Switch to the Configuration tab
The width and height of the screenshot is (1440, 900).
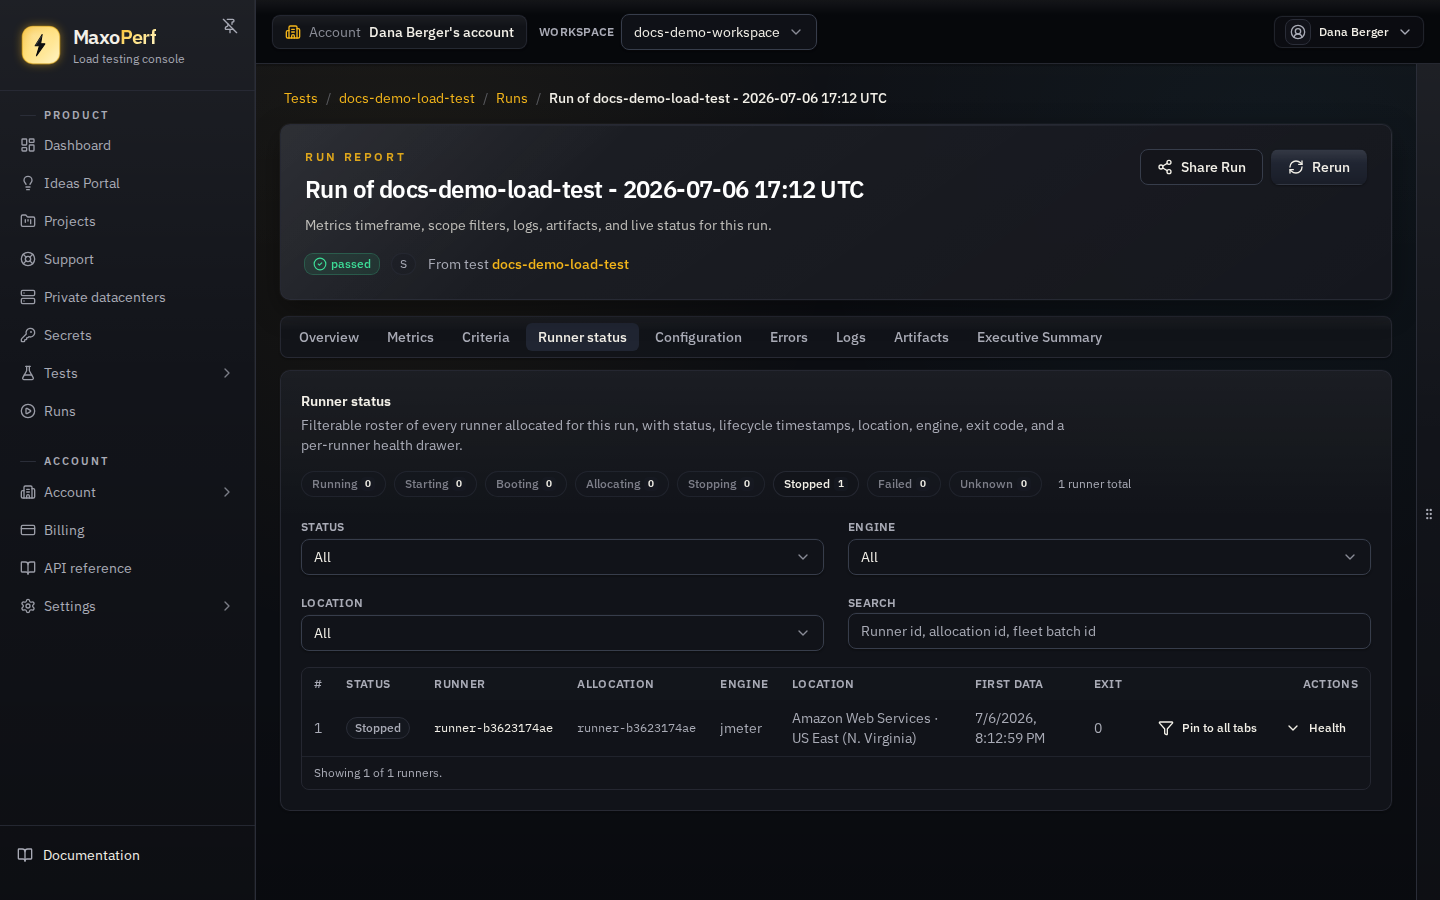pos(698,337)
